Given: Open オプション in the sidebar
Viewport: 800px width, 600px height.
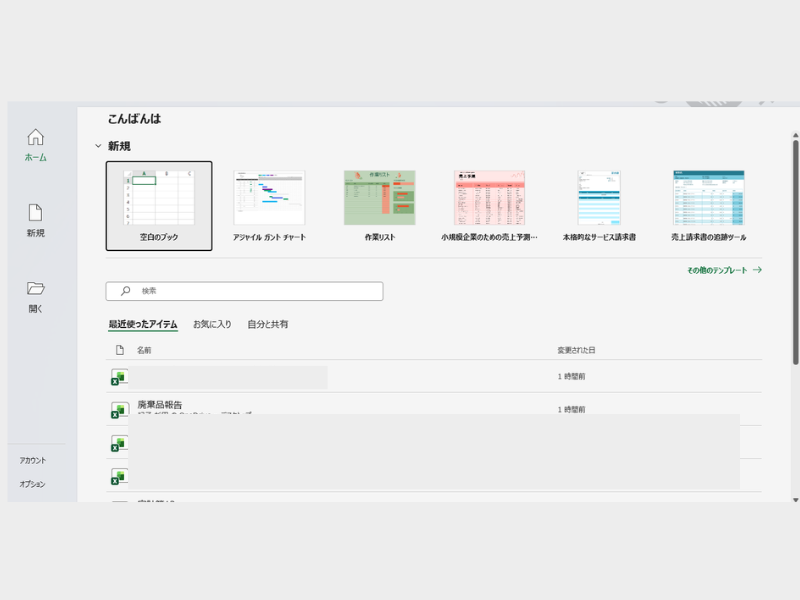Looking at the screenshot, I should tap(33, 484).
